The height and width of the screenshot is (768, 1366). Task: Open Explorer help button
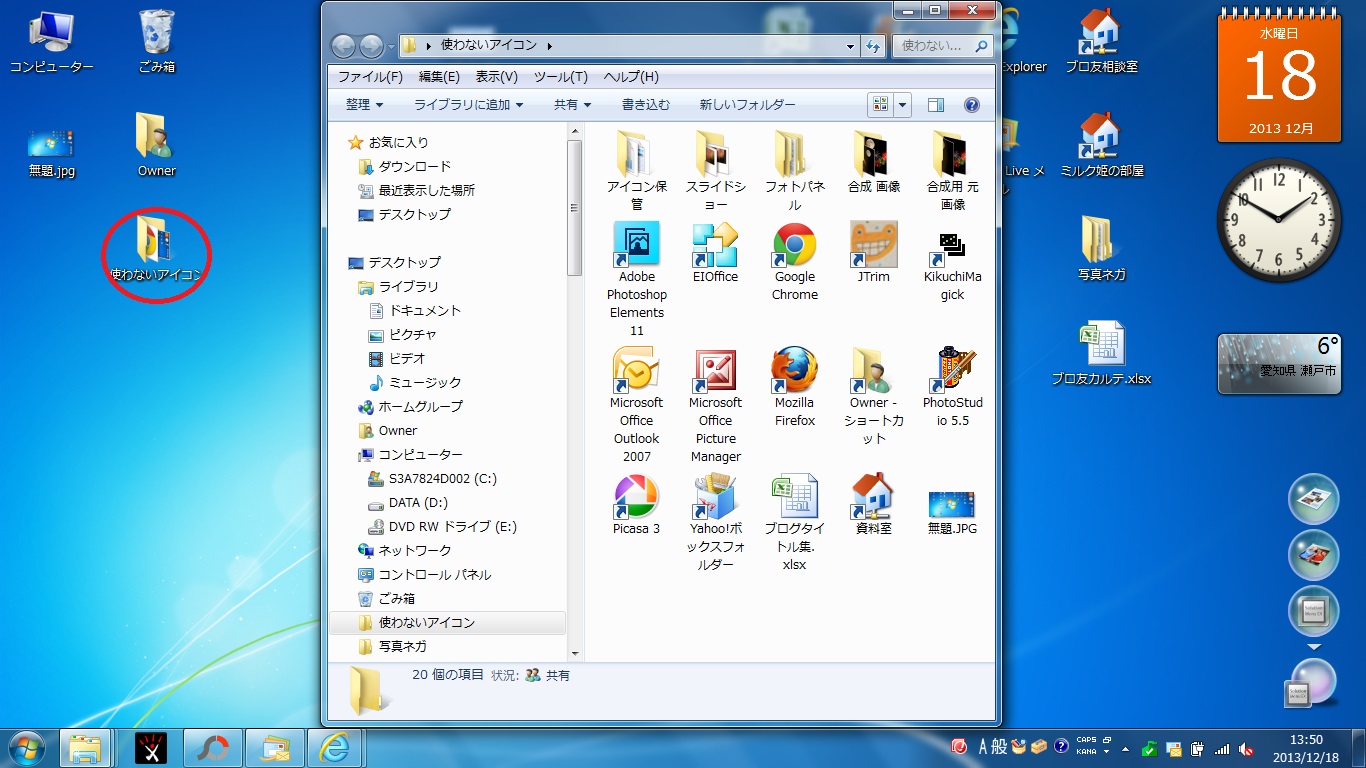pos(971,104)
